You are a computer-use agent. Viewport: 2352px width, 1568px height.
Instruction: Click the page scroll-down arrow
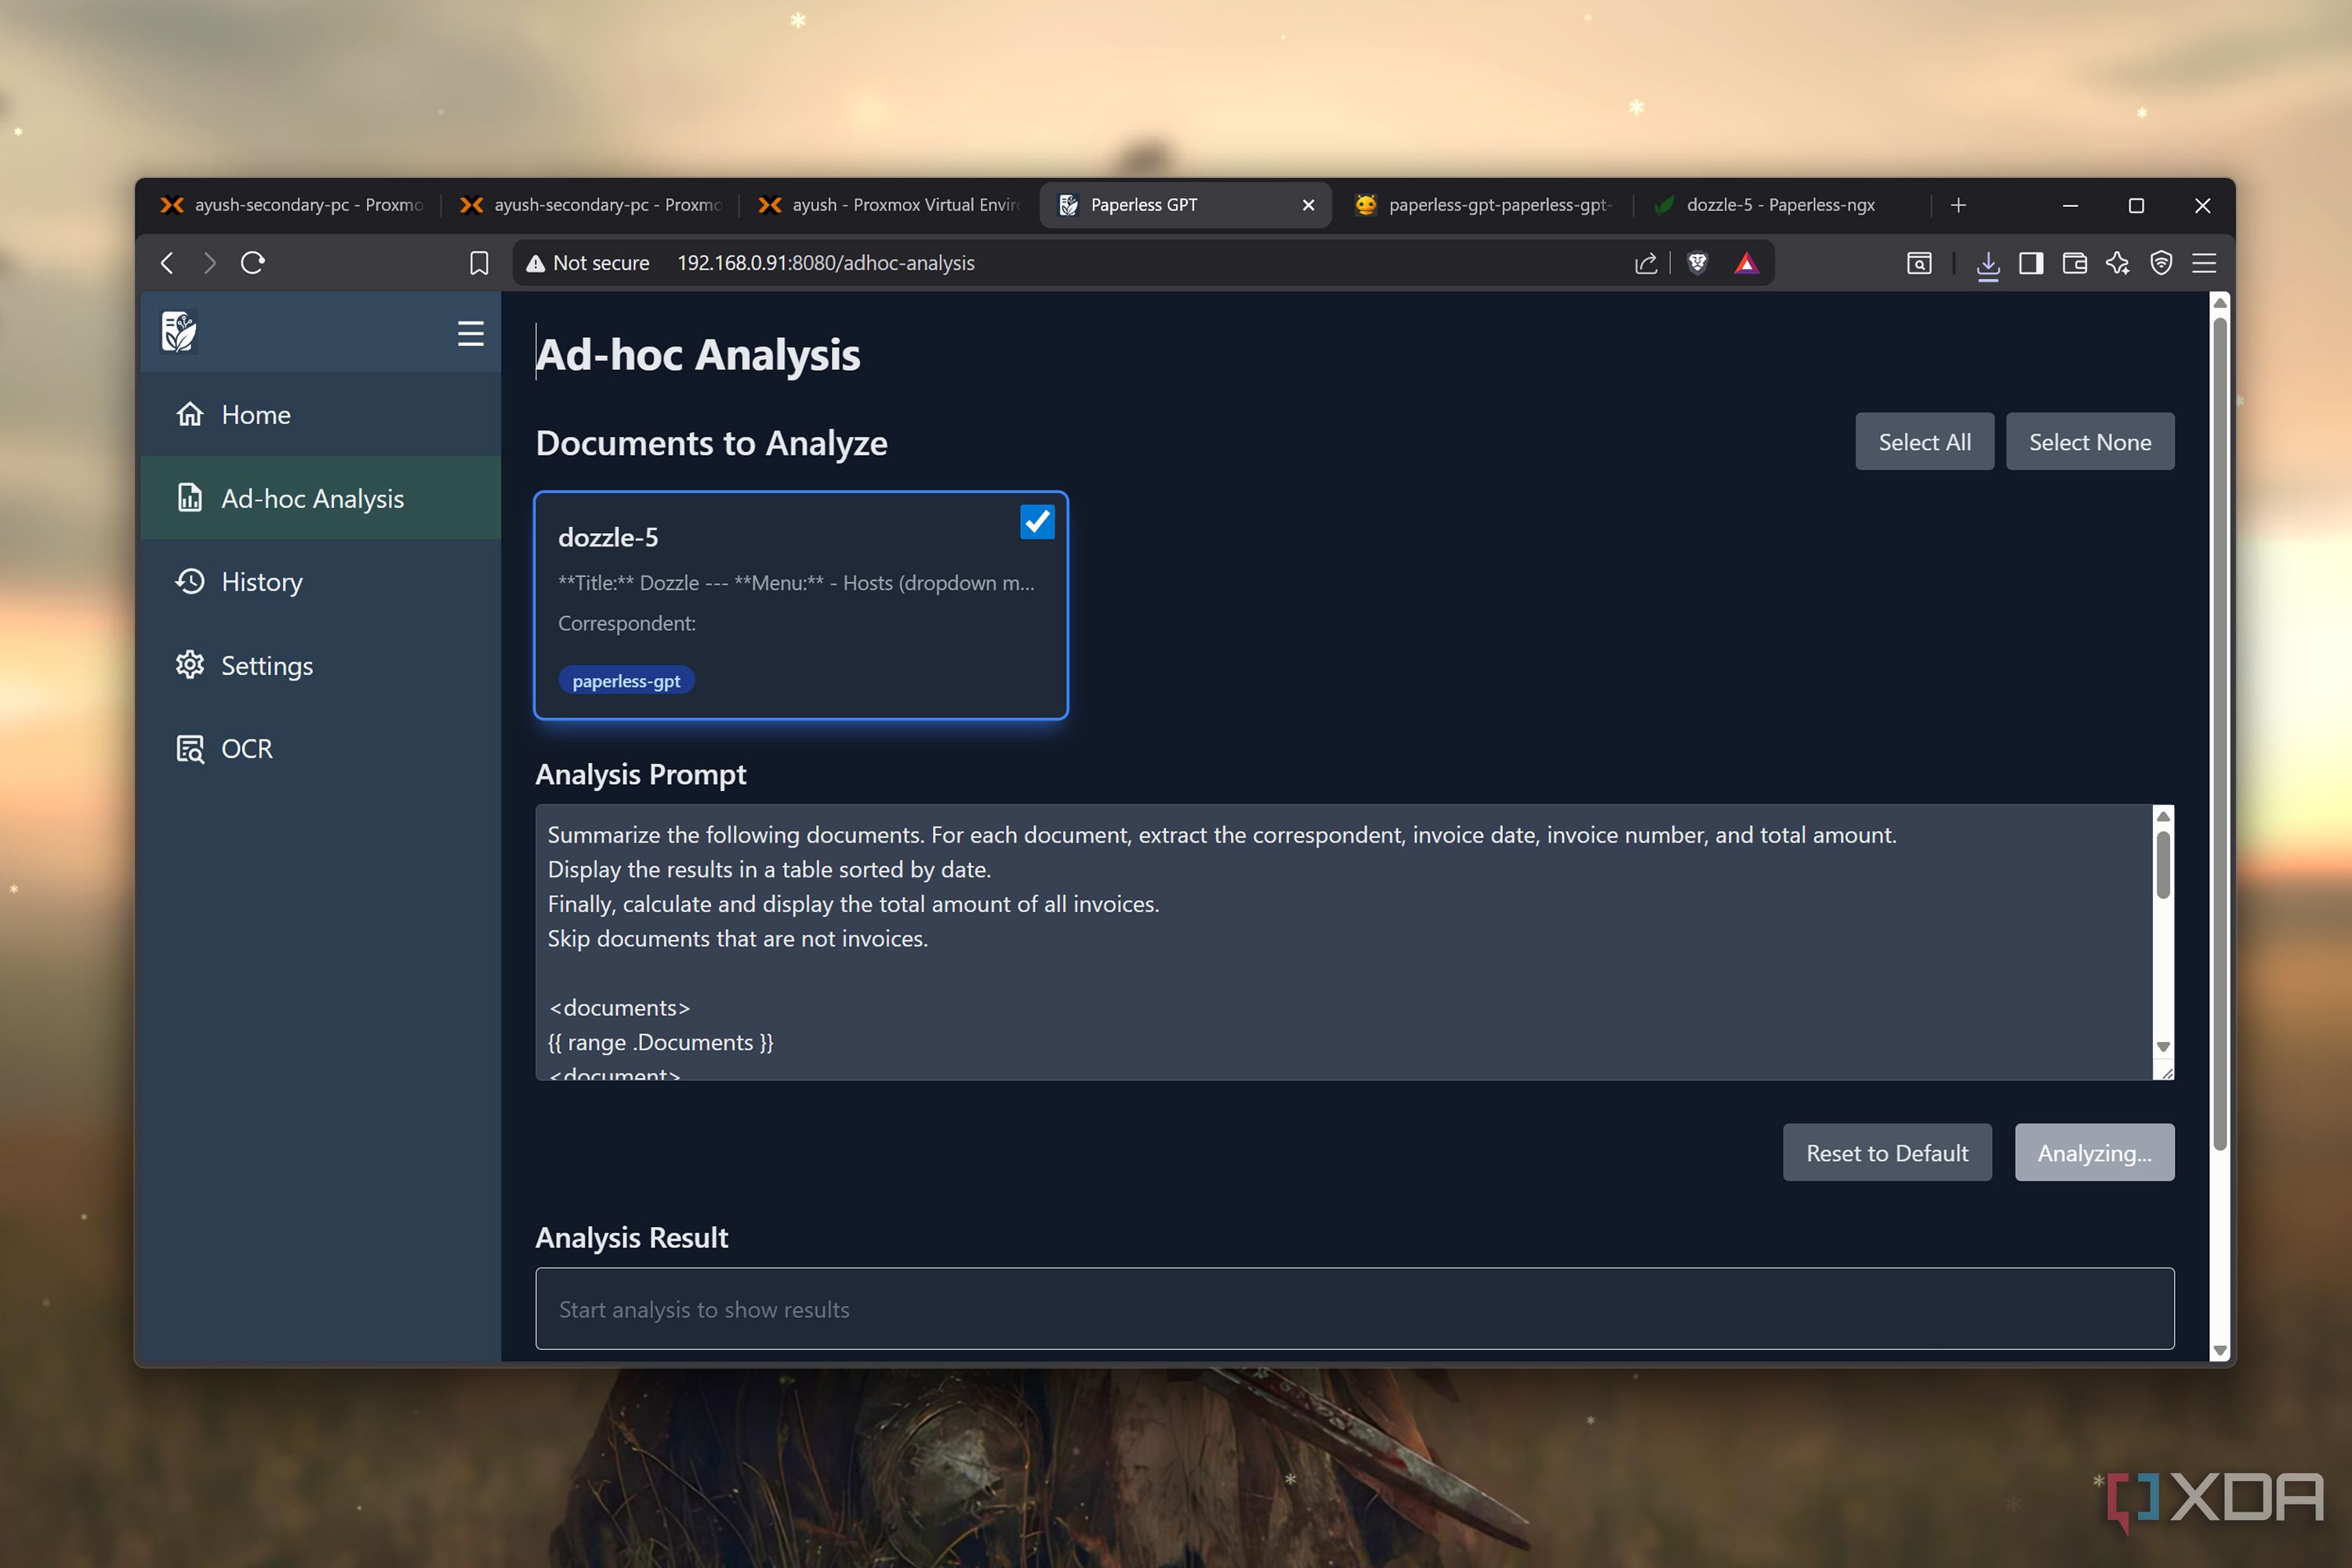point(2220,1350)
